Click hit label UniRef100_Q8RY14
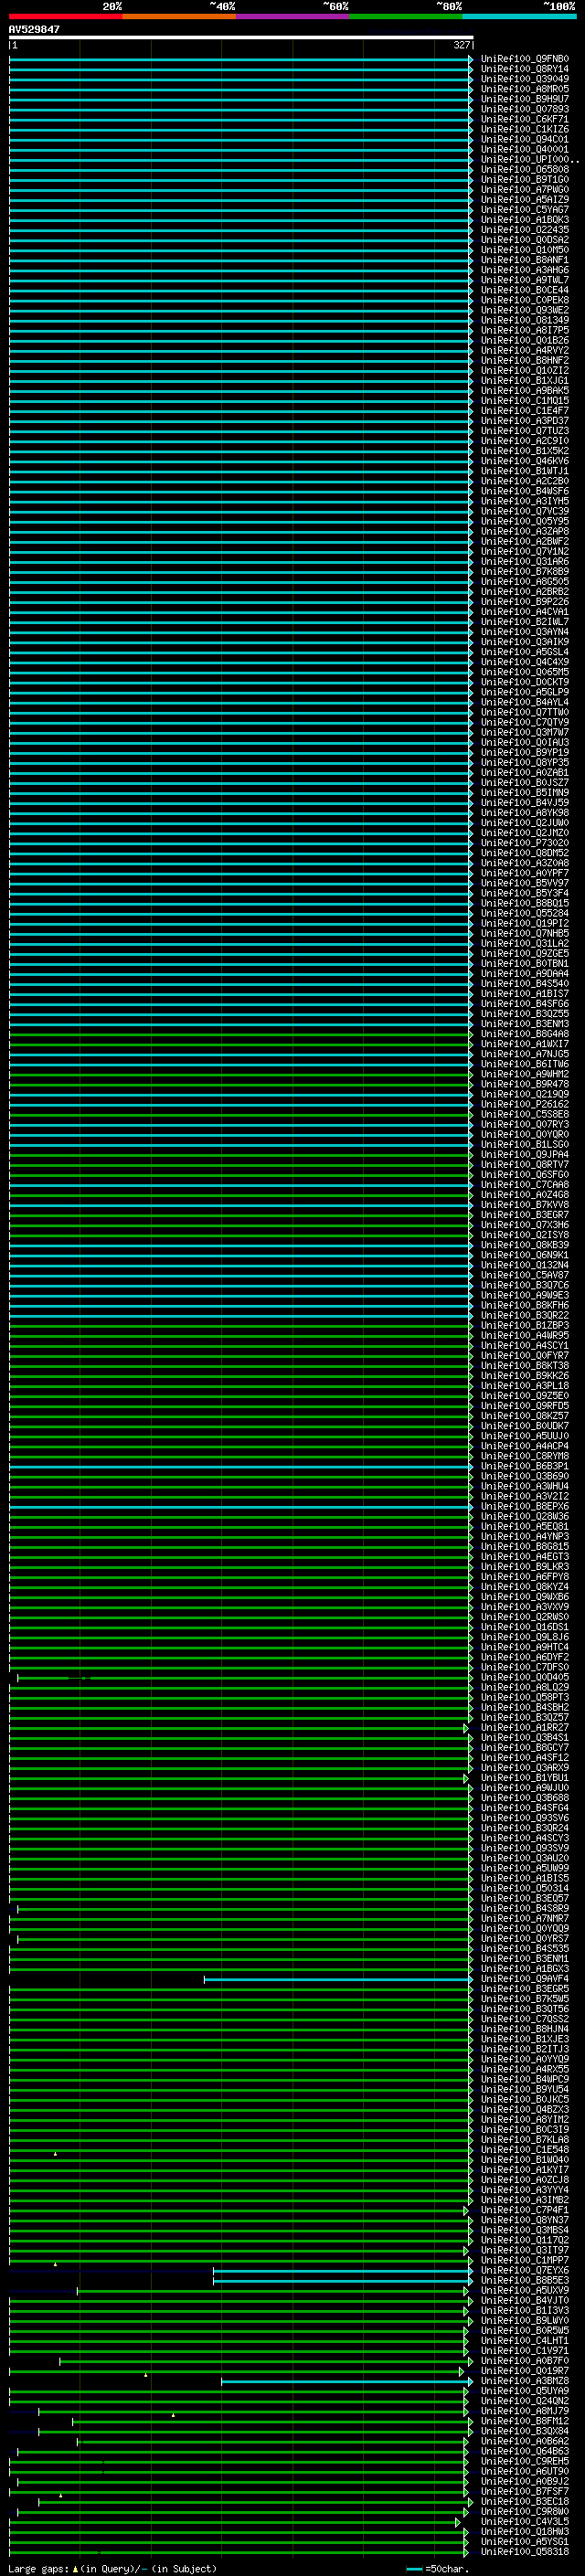Image resolution: width=585 pixels, height=2576 pixels. [525, 69]
